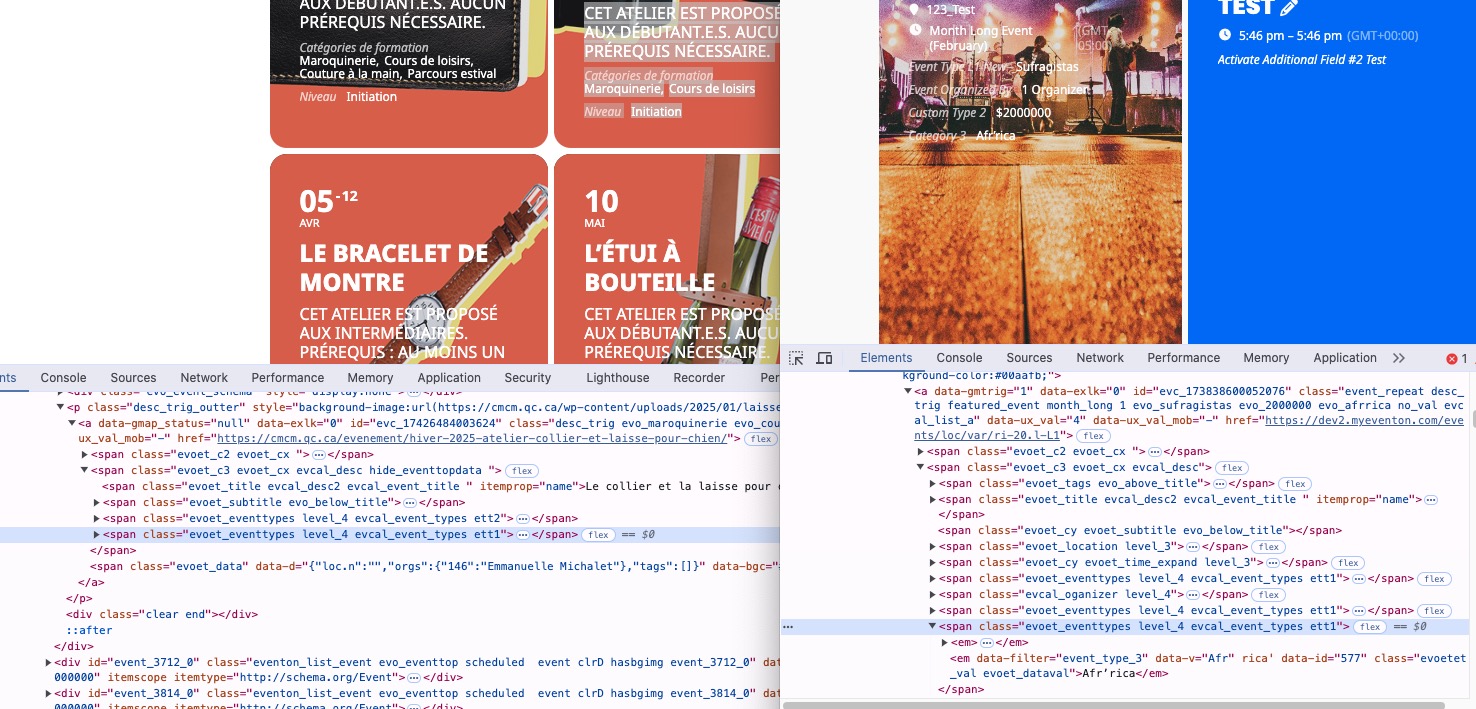The height and width of the screenshot is (709, 1476).
Task: Open Lighthouse tab in left DevTools
Action: tap(617, 378)
